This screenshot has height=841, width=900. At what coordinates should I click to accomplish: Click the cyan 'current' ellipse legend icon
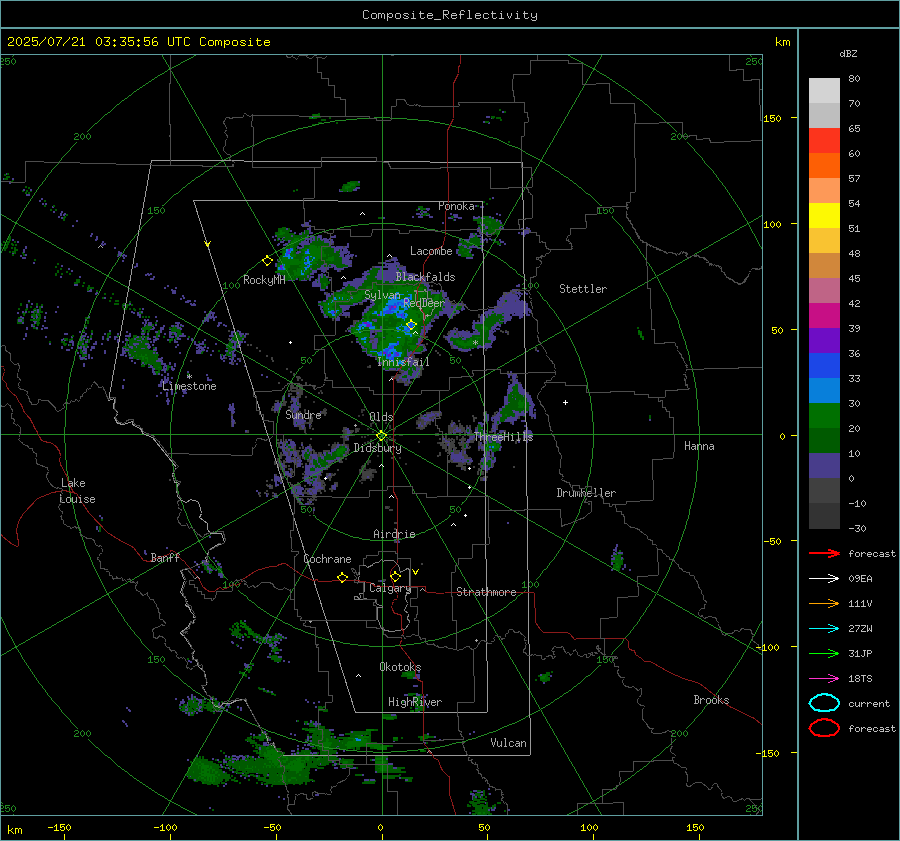tap(824, 703)
